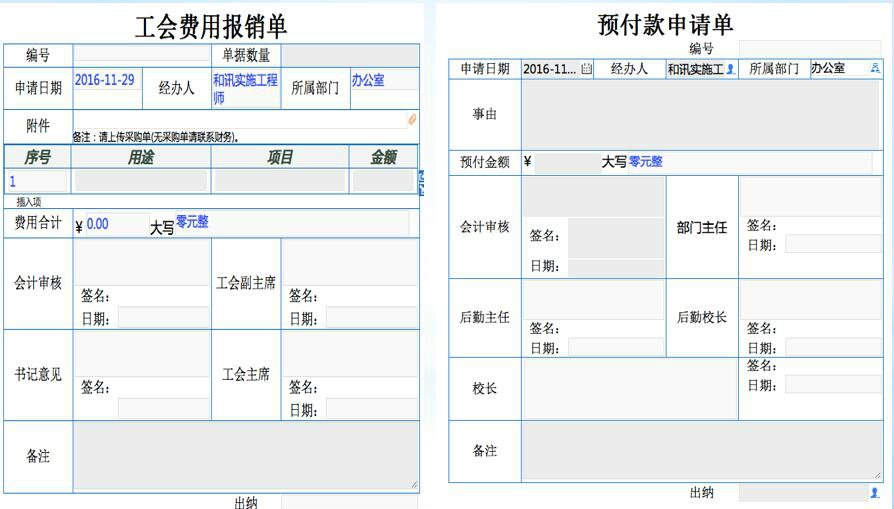Open the calendar icon beside 2016-11... date

(586, 69)
